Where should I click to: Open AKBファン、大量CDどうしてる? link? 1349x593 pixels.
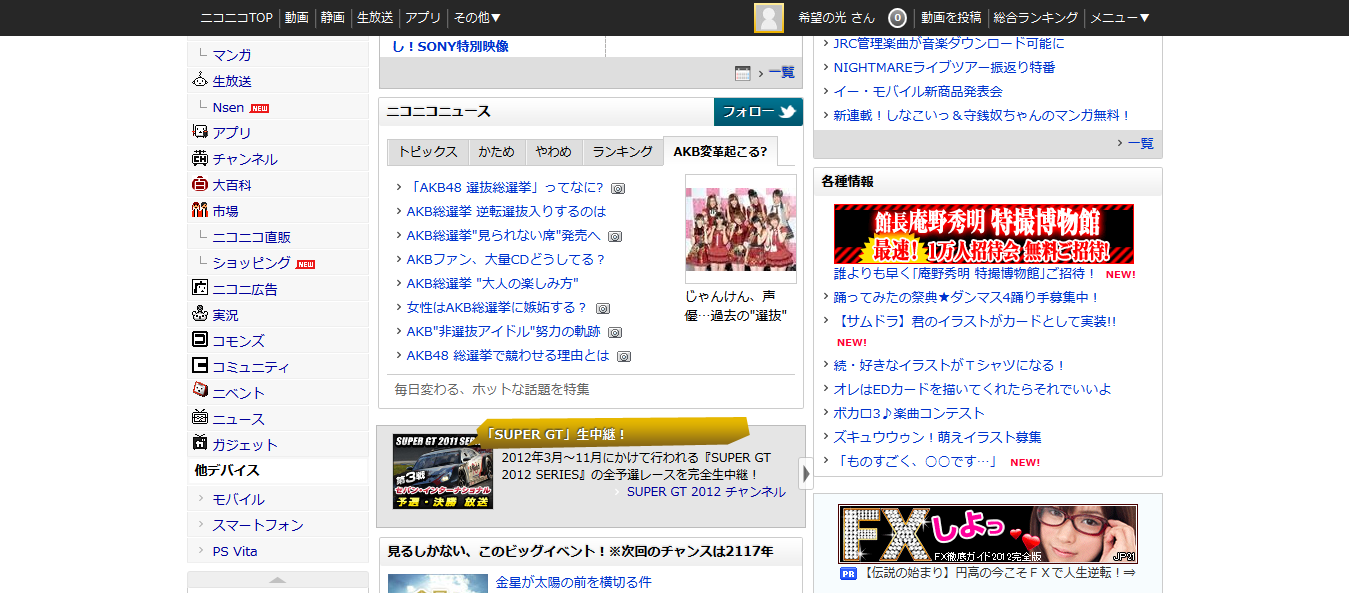click(506, 260)
